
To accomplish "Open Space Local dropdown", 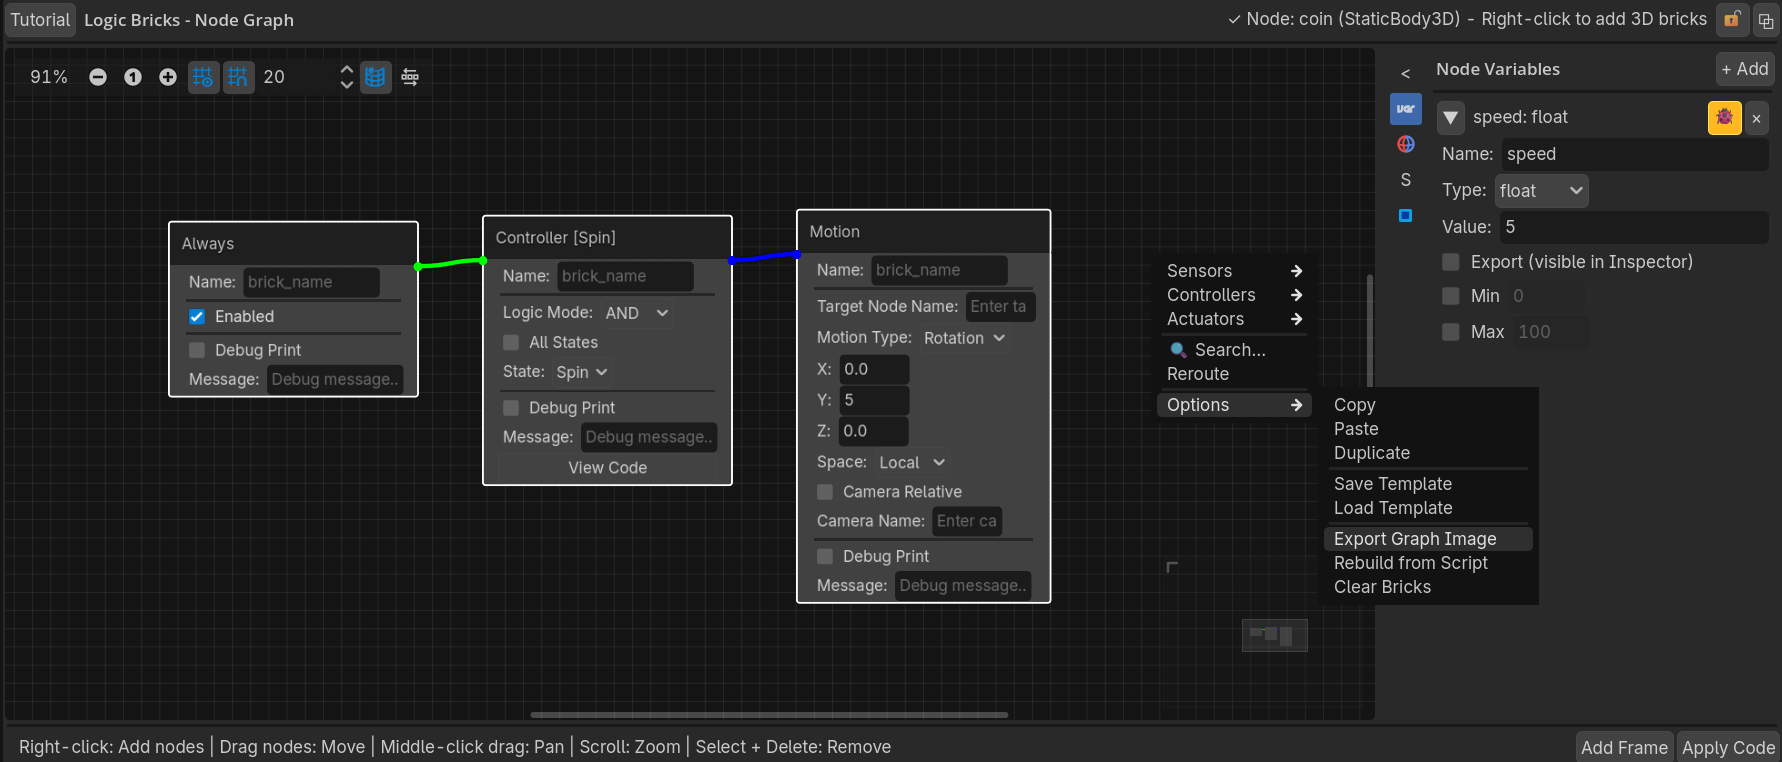I will click(911, 462).
